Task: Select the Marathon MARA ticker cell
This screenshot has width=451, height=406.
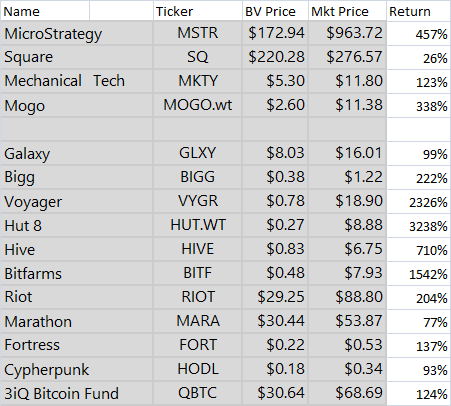Action: (198, 321)
